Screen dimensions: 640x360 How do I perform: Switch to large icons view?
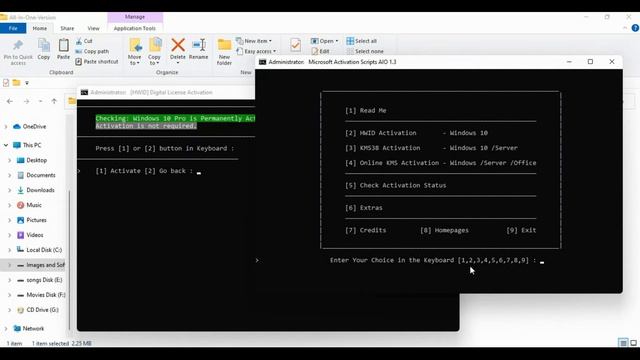point(633,343)
